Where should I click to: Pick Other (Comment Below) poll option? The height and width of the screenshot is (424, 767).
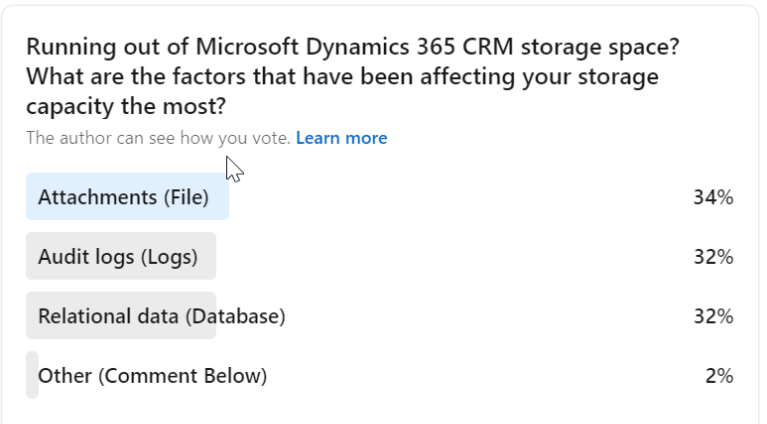[152, 376]
